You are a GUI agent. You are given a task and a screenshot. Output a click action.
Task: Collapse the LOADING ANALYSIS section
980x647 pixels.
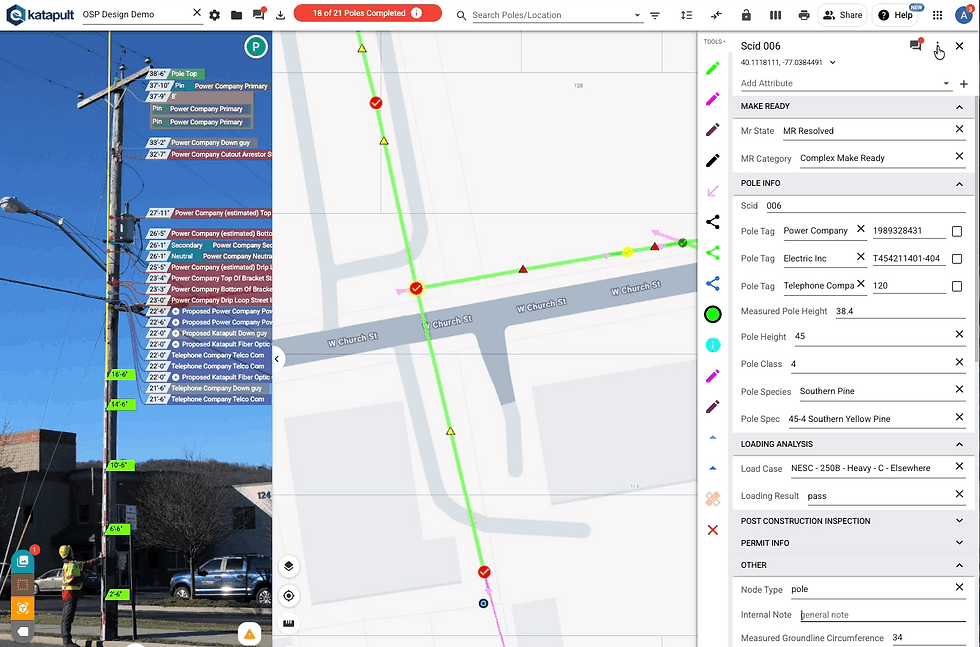coord(959,444)
